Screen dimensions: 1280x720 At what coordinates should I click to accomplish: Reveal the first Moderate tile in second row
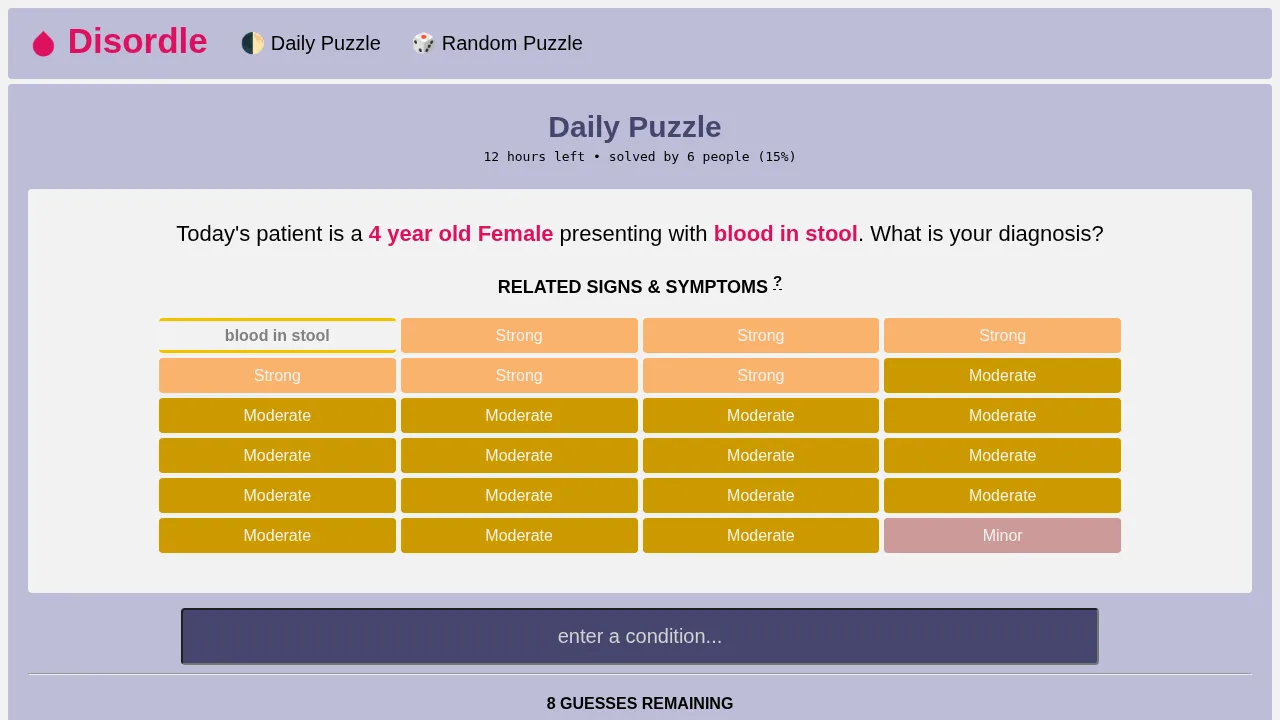coord(1002,376)
